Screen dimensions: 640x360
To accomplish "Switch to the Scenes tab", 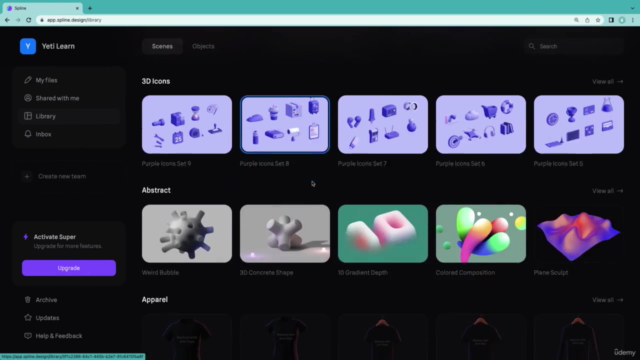I will coord(162,46).
